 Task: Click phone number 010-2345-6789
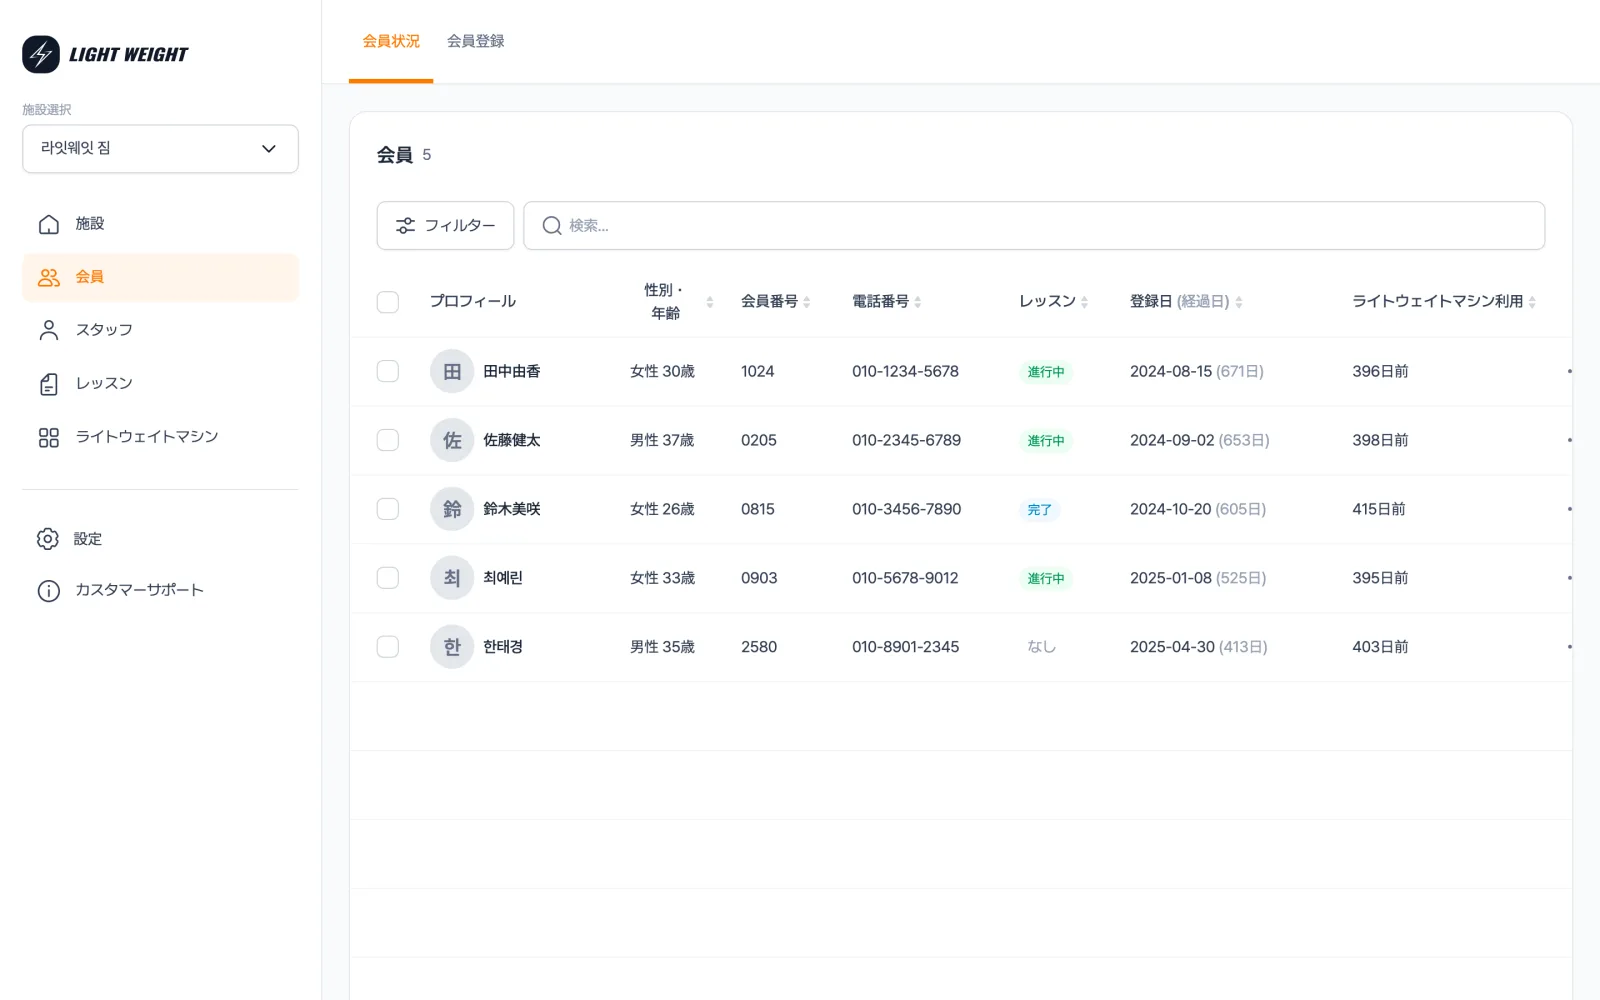[906, 441]
